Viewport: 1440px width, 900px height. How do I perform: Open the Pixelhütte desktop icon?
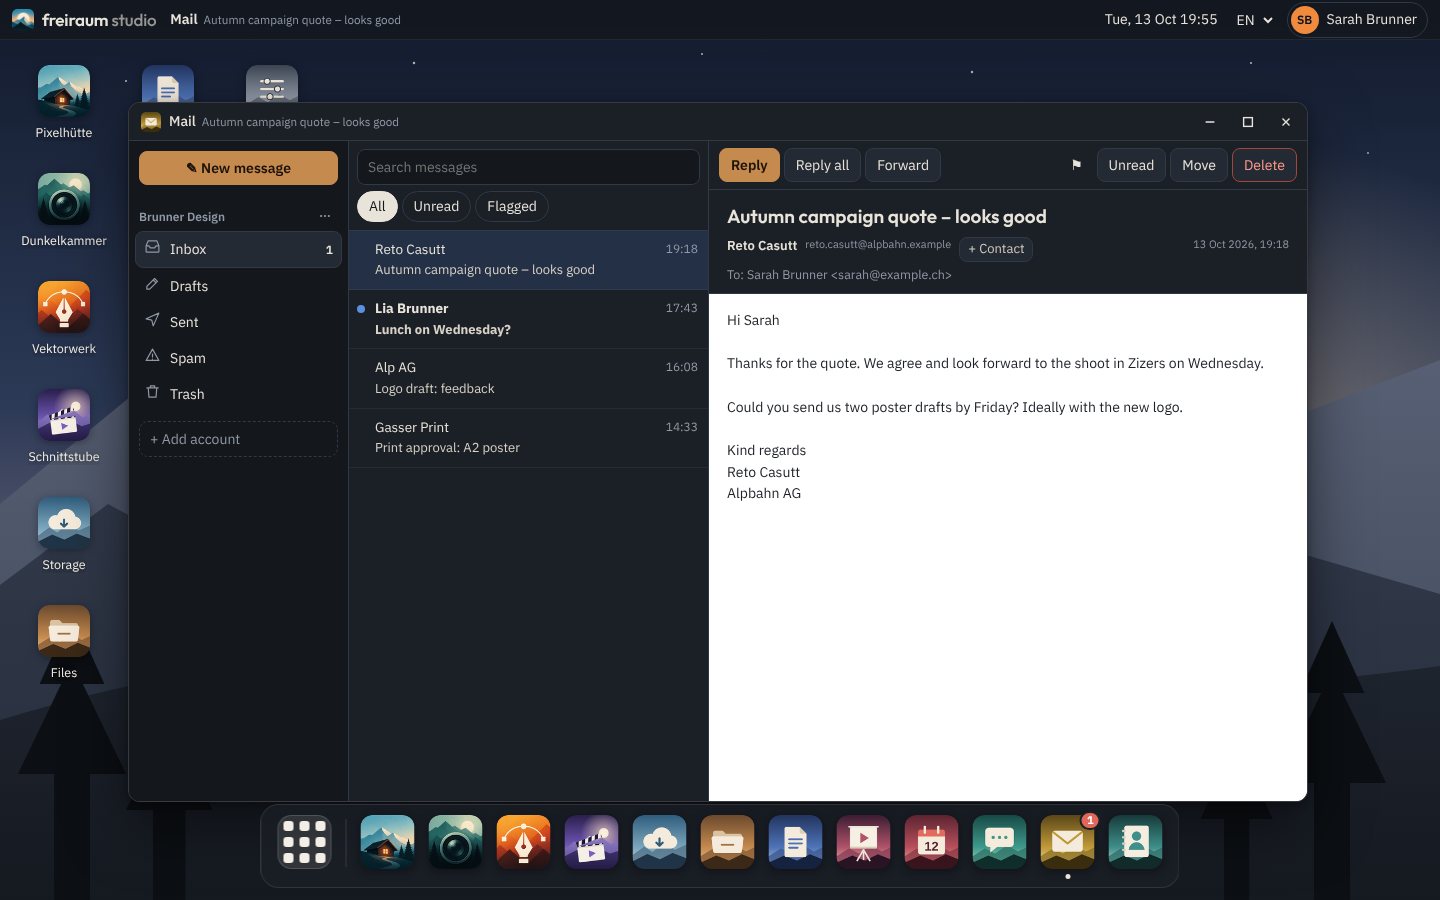(64, 102)
